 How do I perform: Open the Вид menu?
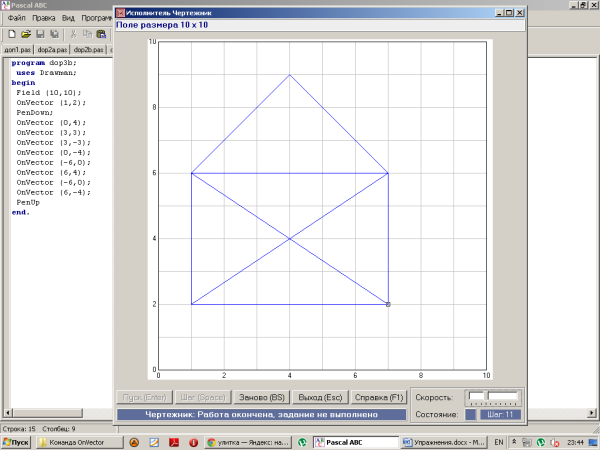[68, 19]
